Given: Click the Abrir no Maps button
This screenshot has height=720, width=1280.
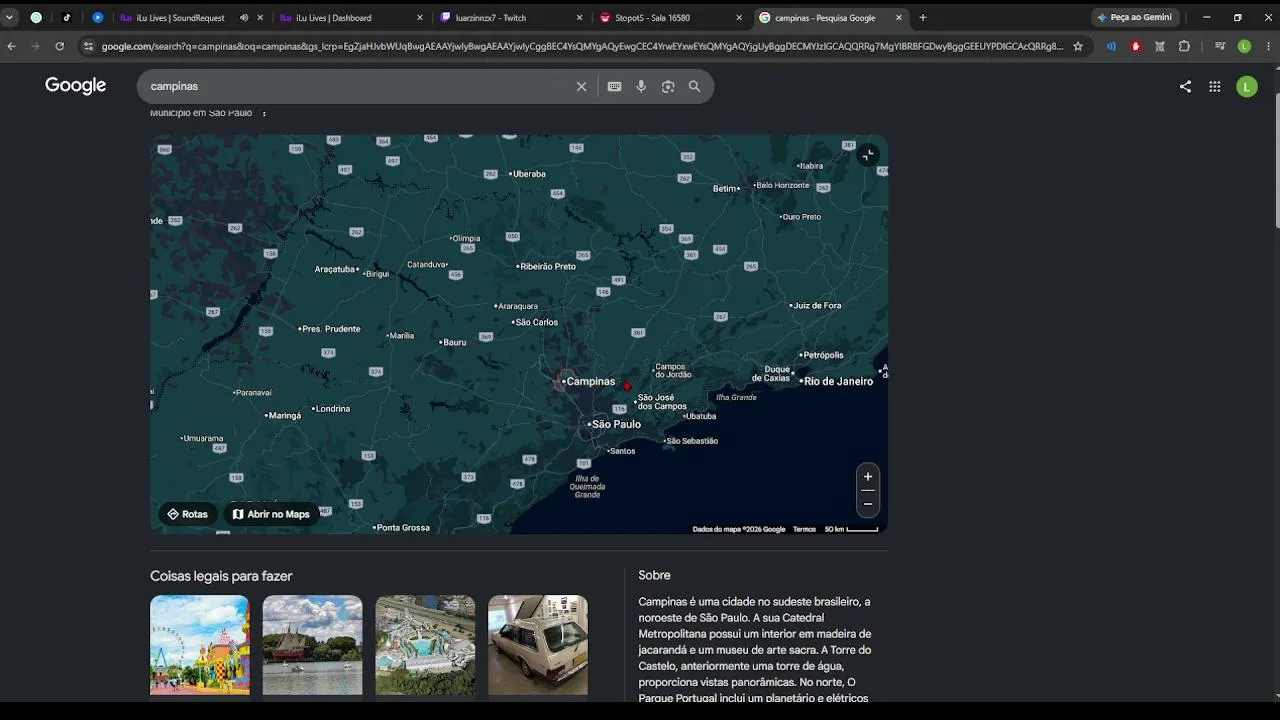Looking at the screenshot, I should (x=271, y=514).
